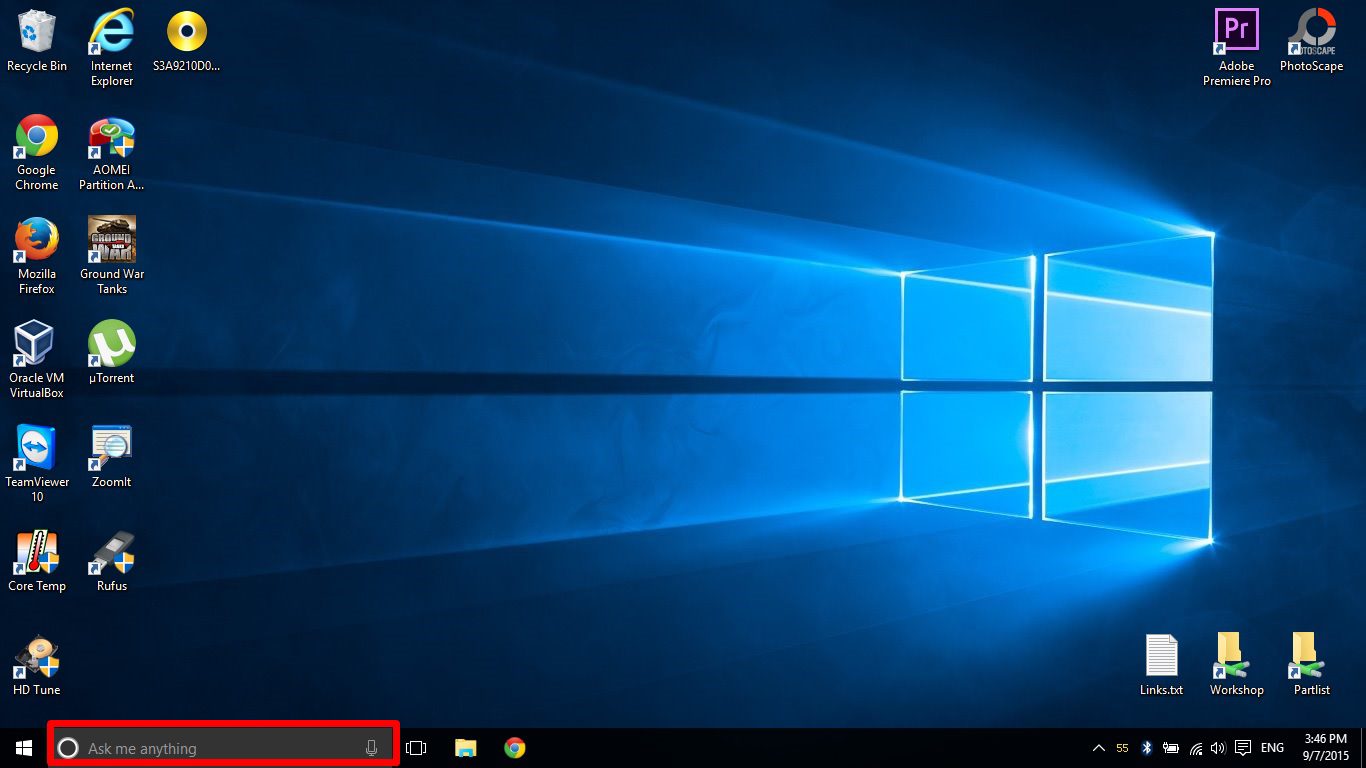Select the µTorrent desktop shortcut
The height and width of the screenshot is (768, 1366).
[x=112, y=352]
